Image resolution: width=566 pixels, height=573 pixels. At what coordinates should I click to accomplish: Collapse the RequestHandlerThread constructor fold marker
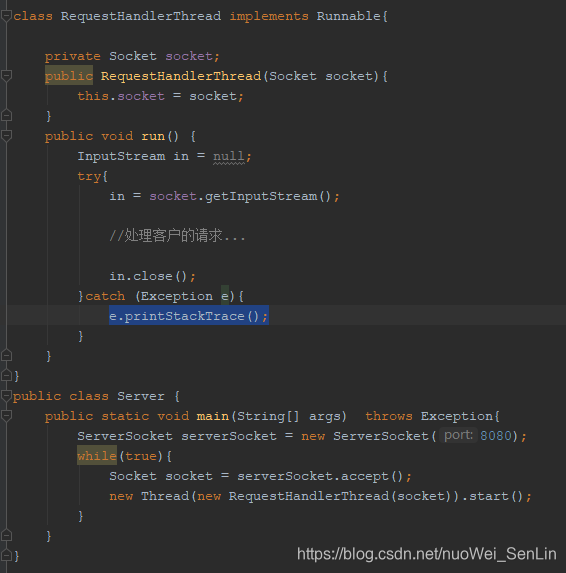click(x=6, y=76)
